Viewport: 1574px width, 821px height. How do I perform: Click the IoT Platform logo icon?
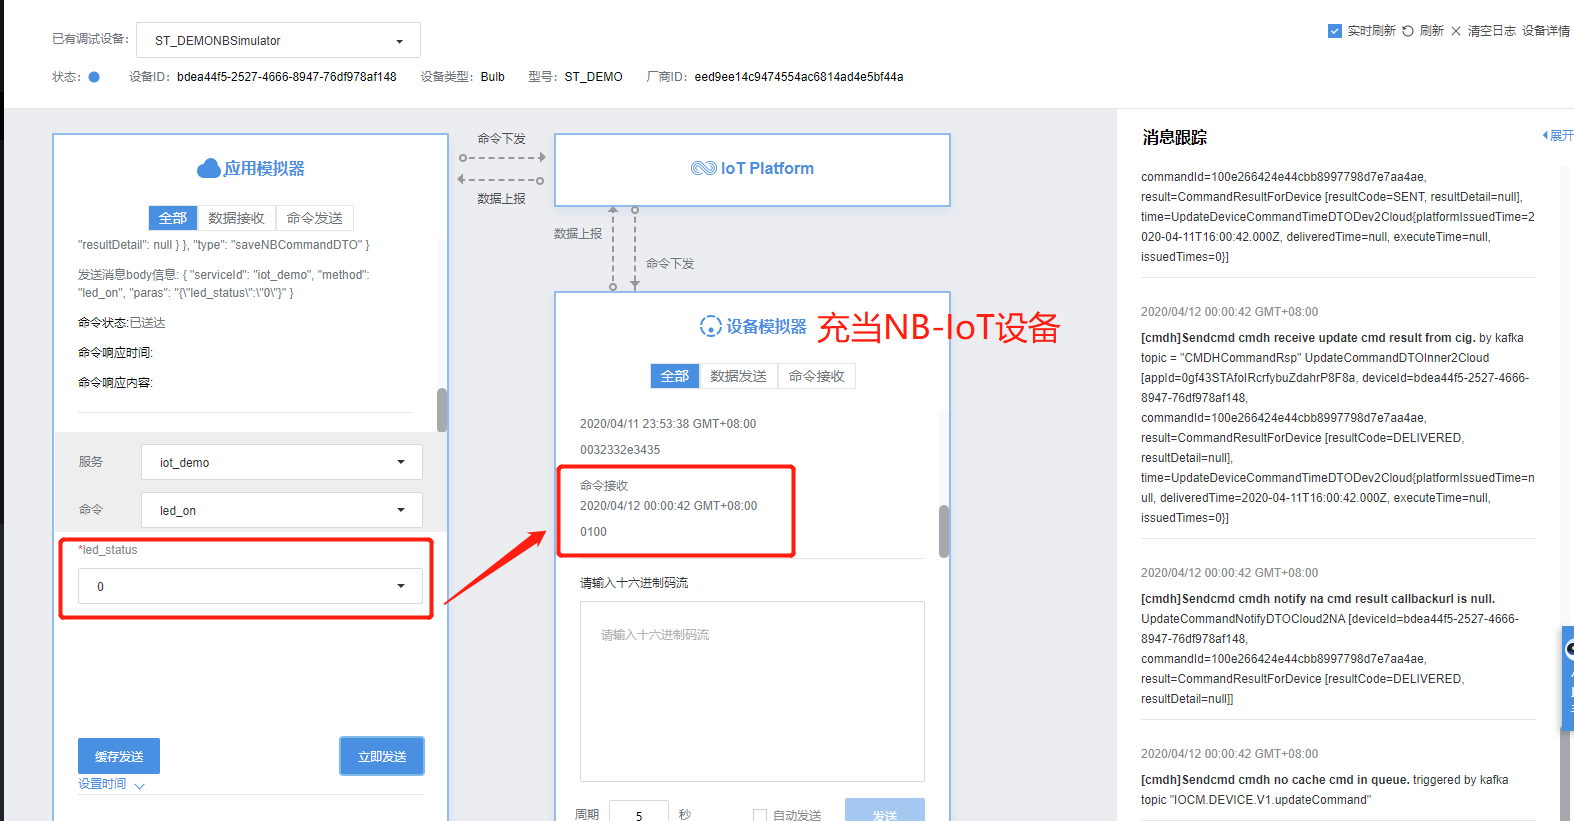pyautogui.click(x=704, y=168)
